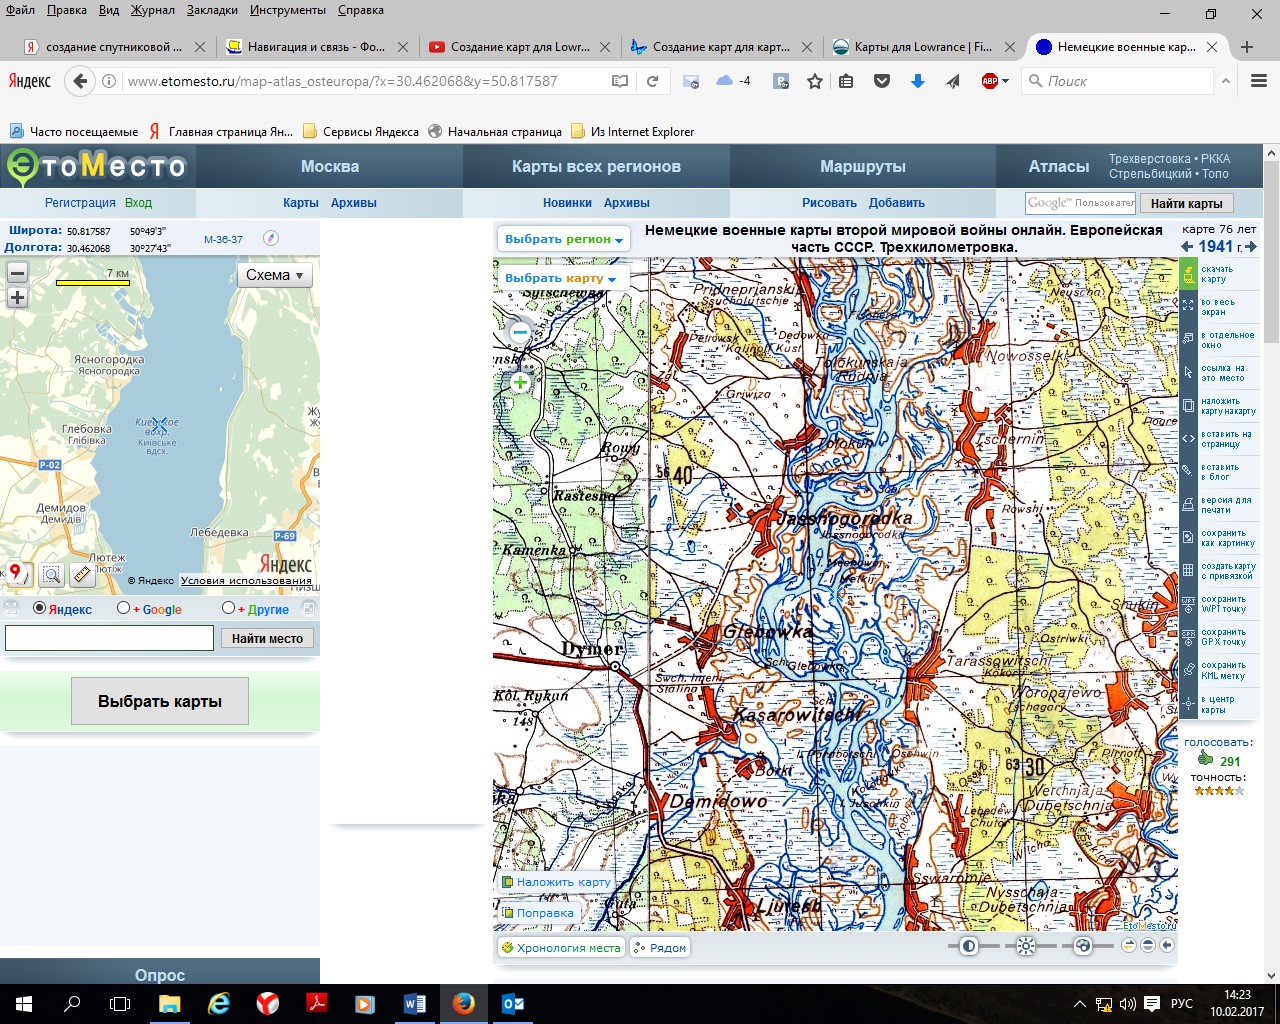Open the Закладки menu in the browser
Screen dimensions: 1280x1024
click(x=211, y=10)
